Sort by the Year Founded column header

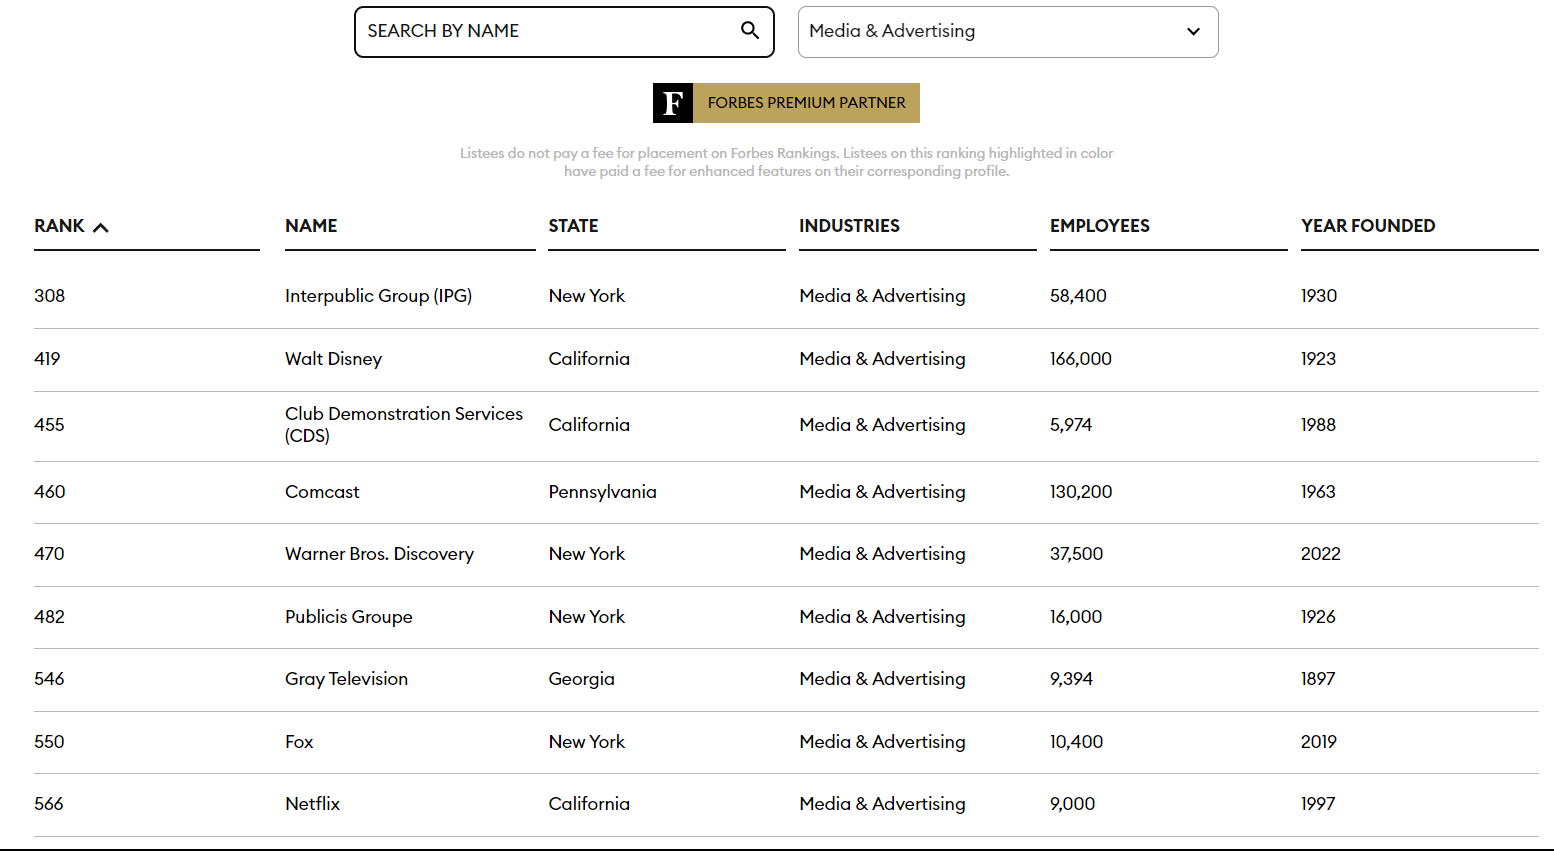(x=1367, y=226)
